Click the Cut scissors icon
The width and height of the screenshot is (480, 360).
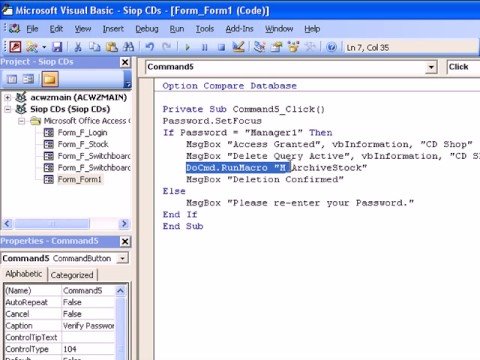(78, 47)
